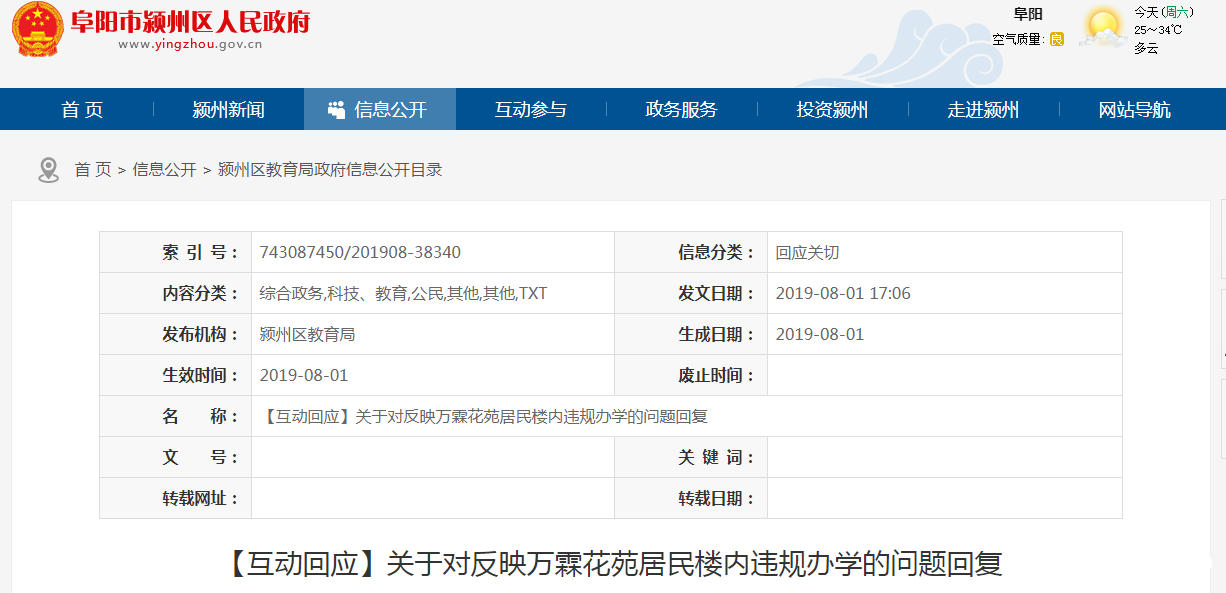Select 走进颍州 in the navigation bar

pyautogui.click(x=983, y=110)
